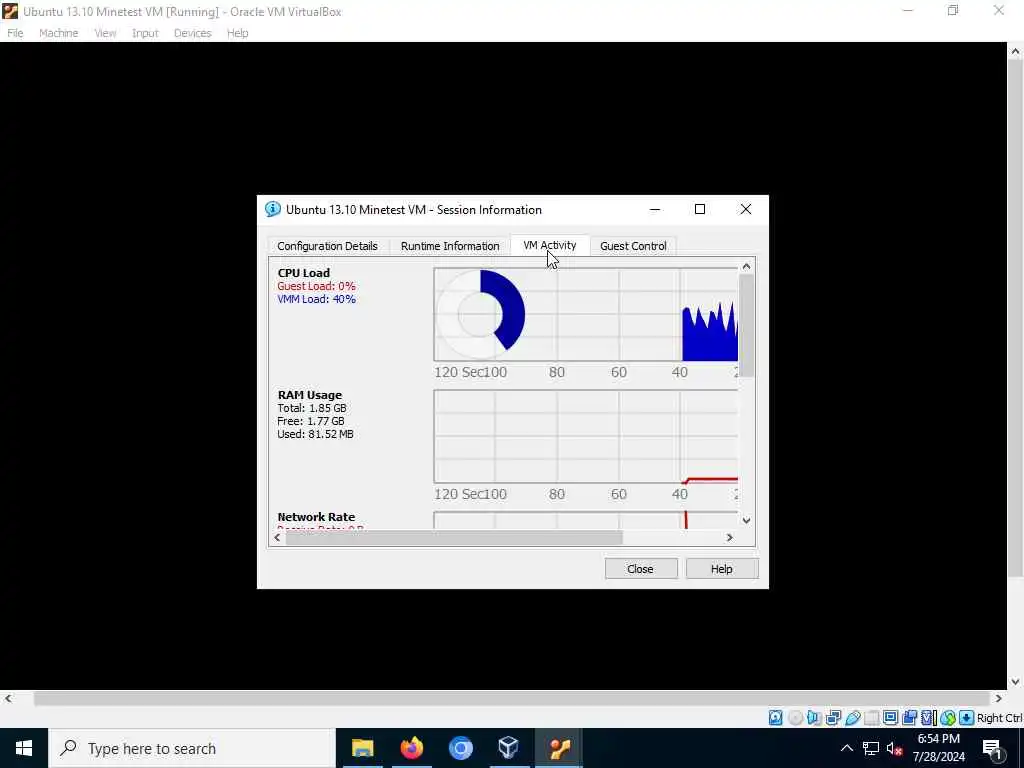
Task: Click the CPU load donut chart
Action: [x=480, y=315]
